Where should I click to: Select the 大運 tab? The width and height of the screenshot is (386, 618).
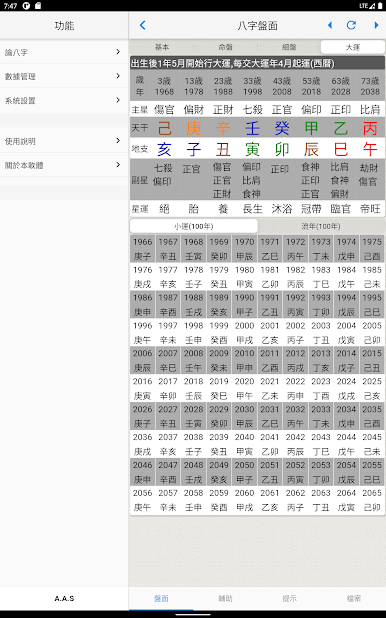click(x=353, y=47)
